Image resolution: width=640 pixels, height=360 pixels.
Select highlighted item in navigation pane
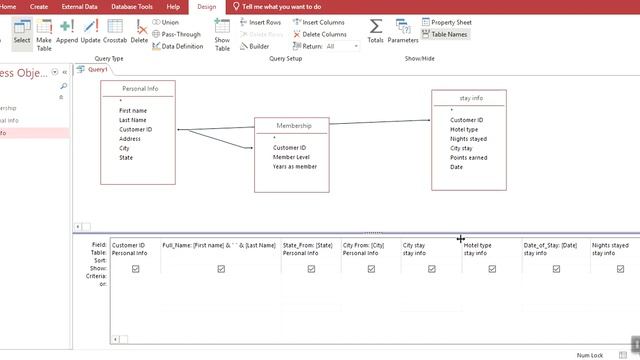pyautogui.click(x=34, y=133)
